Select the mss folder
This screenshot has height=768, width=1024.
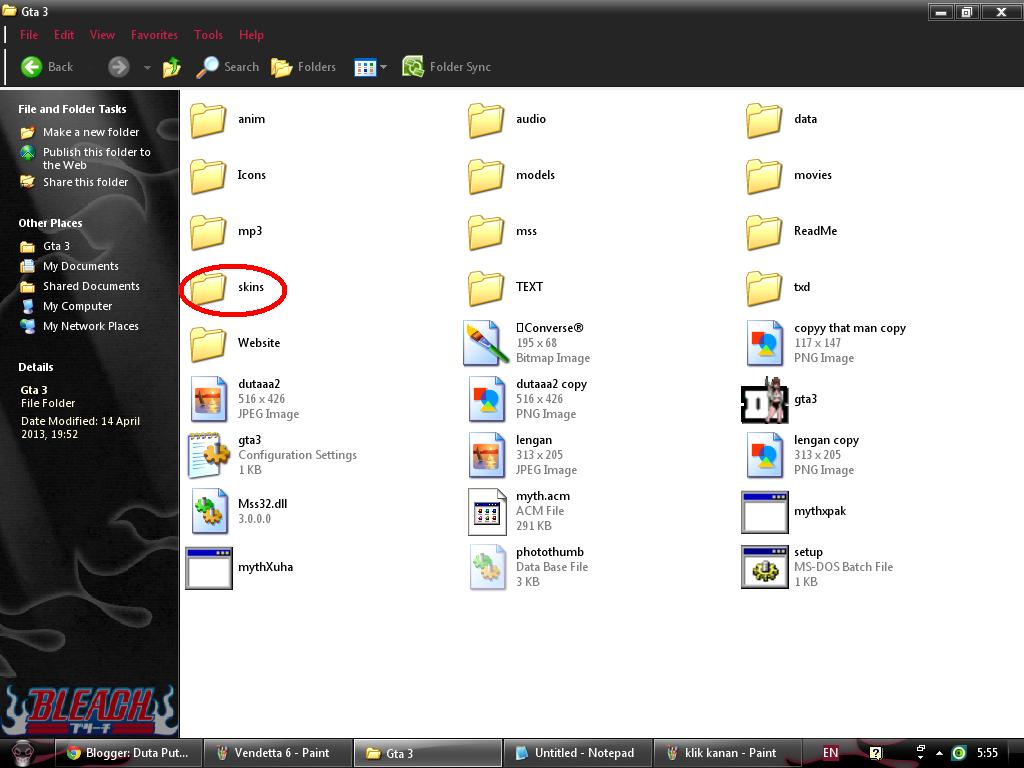pyautogui.click(x=502, y=232)
